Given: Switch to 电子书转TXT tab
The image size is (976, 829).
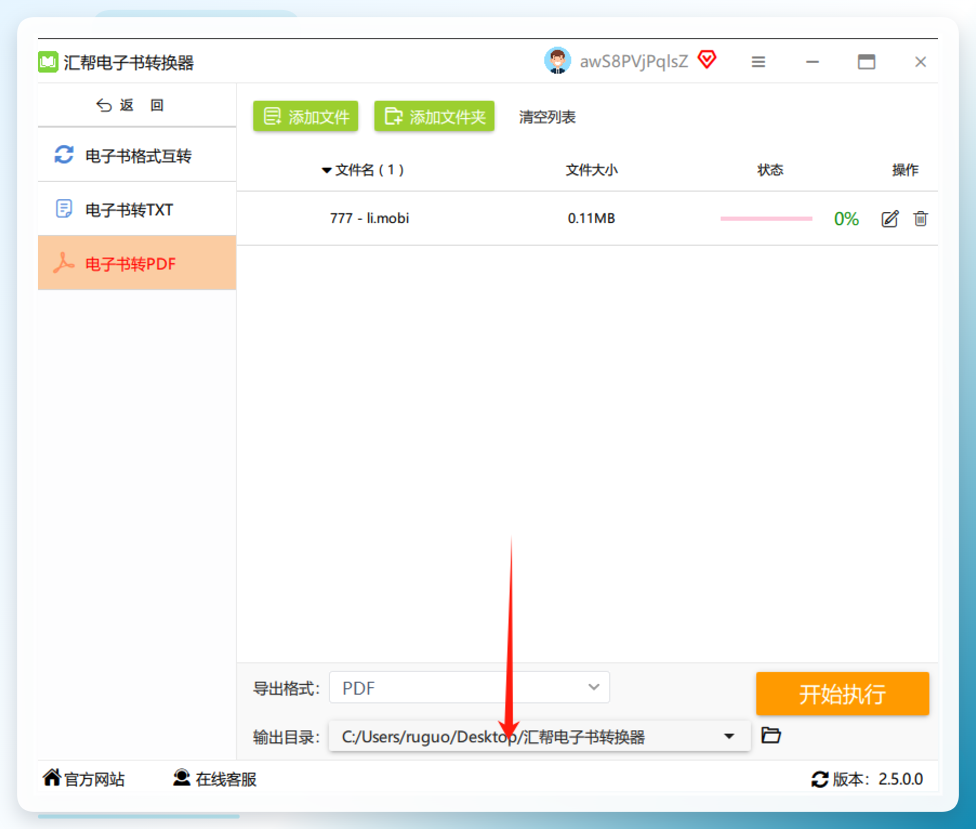Looking at the screenshot, I should [137, 210].
